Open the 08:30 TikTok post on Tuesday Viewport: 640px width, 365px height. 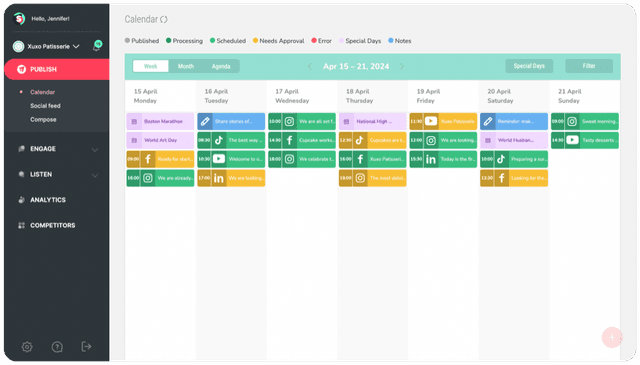(231, 140)
